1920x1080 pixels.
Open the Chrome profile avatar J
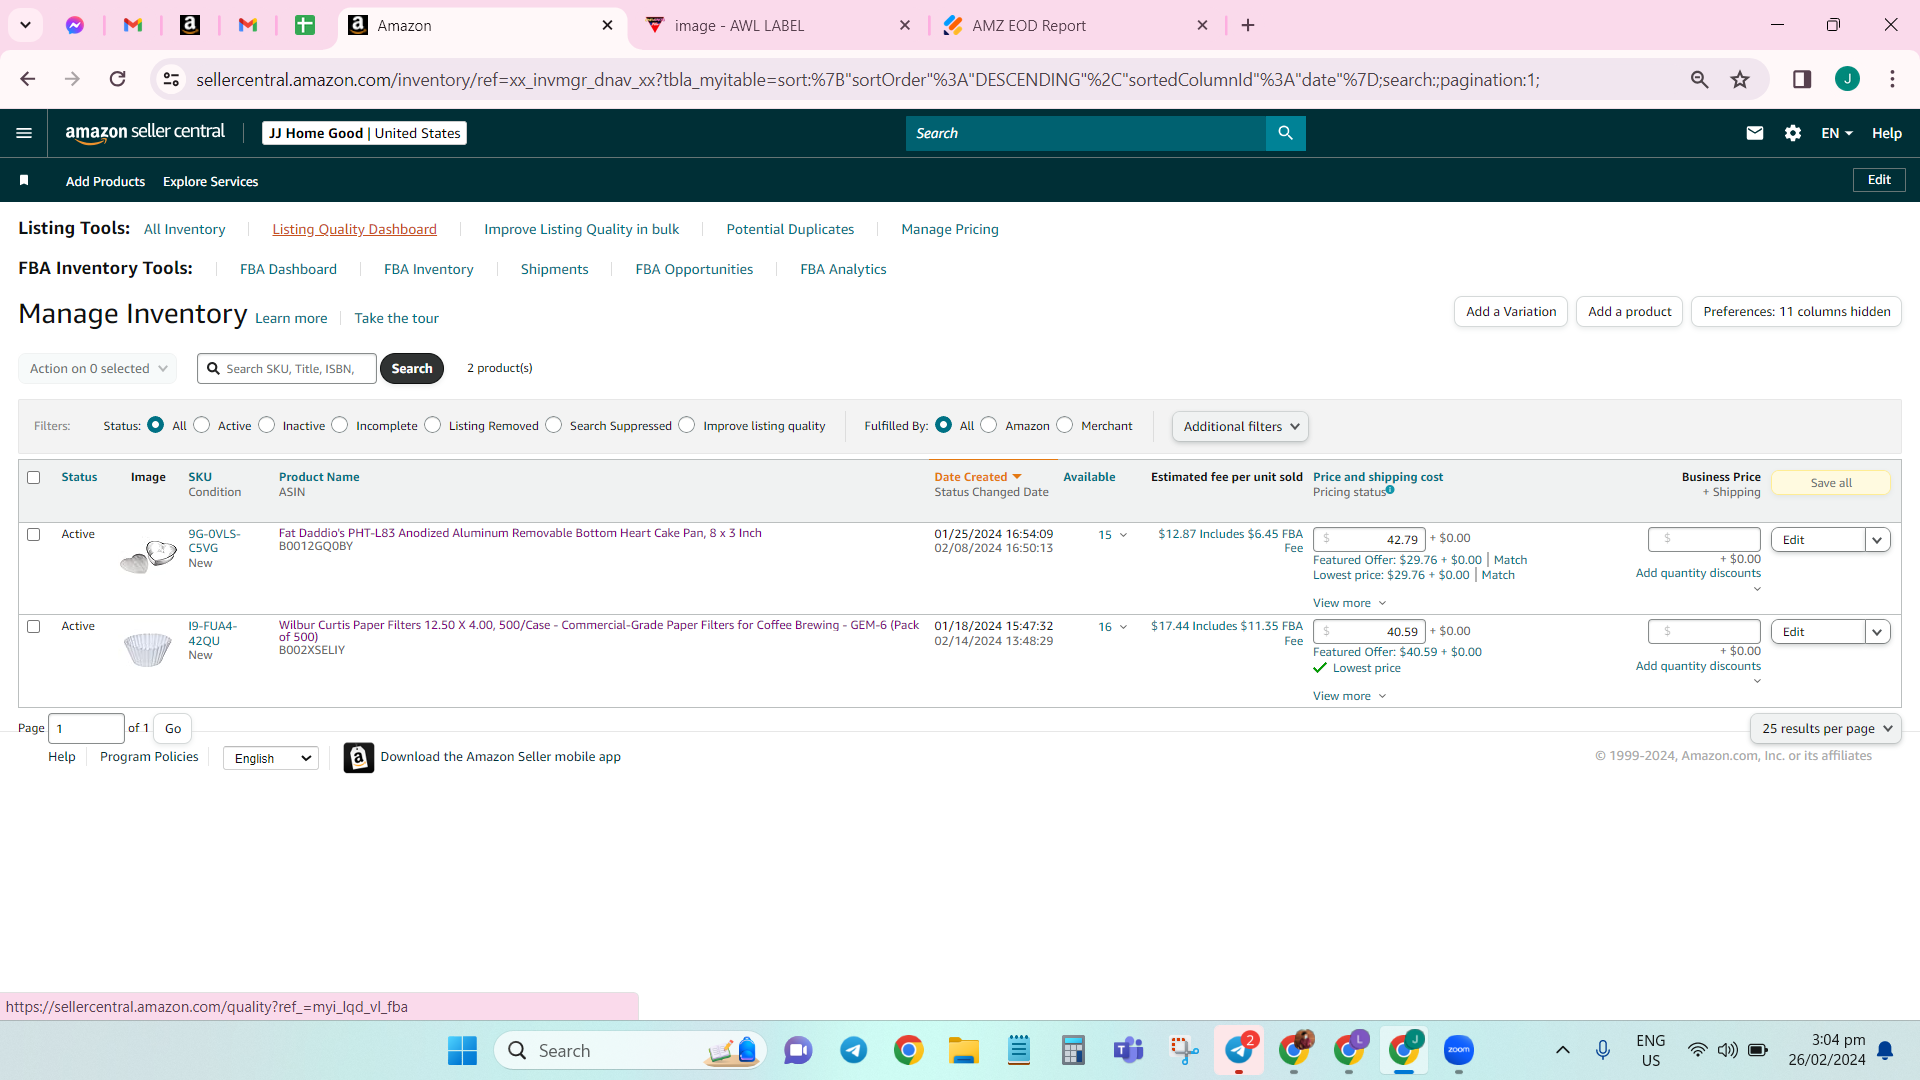click(x=1847, y=79)
